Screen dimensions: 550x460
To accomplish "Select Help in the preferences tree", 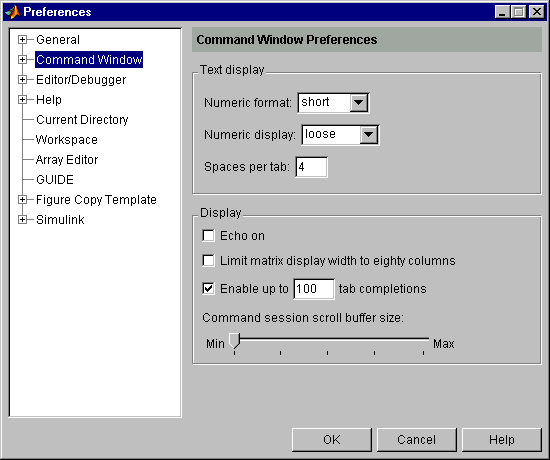I will (x=49, y=100).
